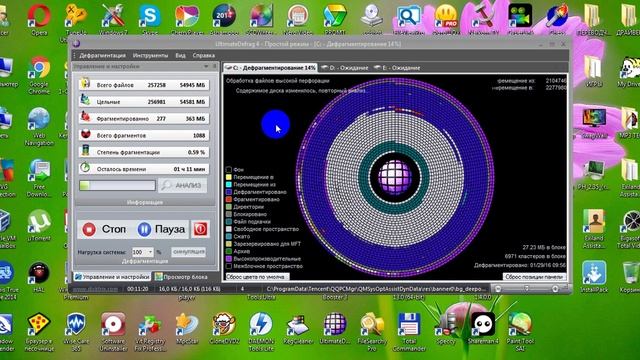The height and width of the screenshot is (360, 640).
Task: Click the zoom slider in status bar
Action: 527,289
